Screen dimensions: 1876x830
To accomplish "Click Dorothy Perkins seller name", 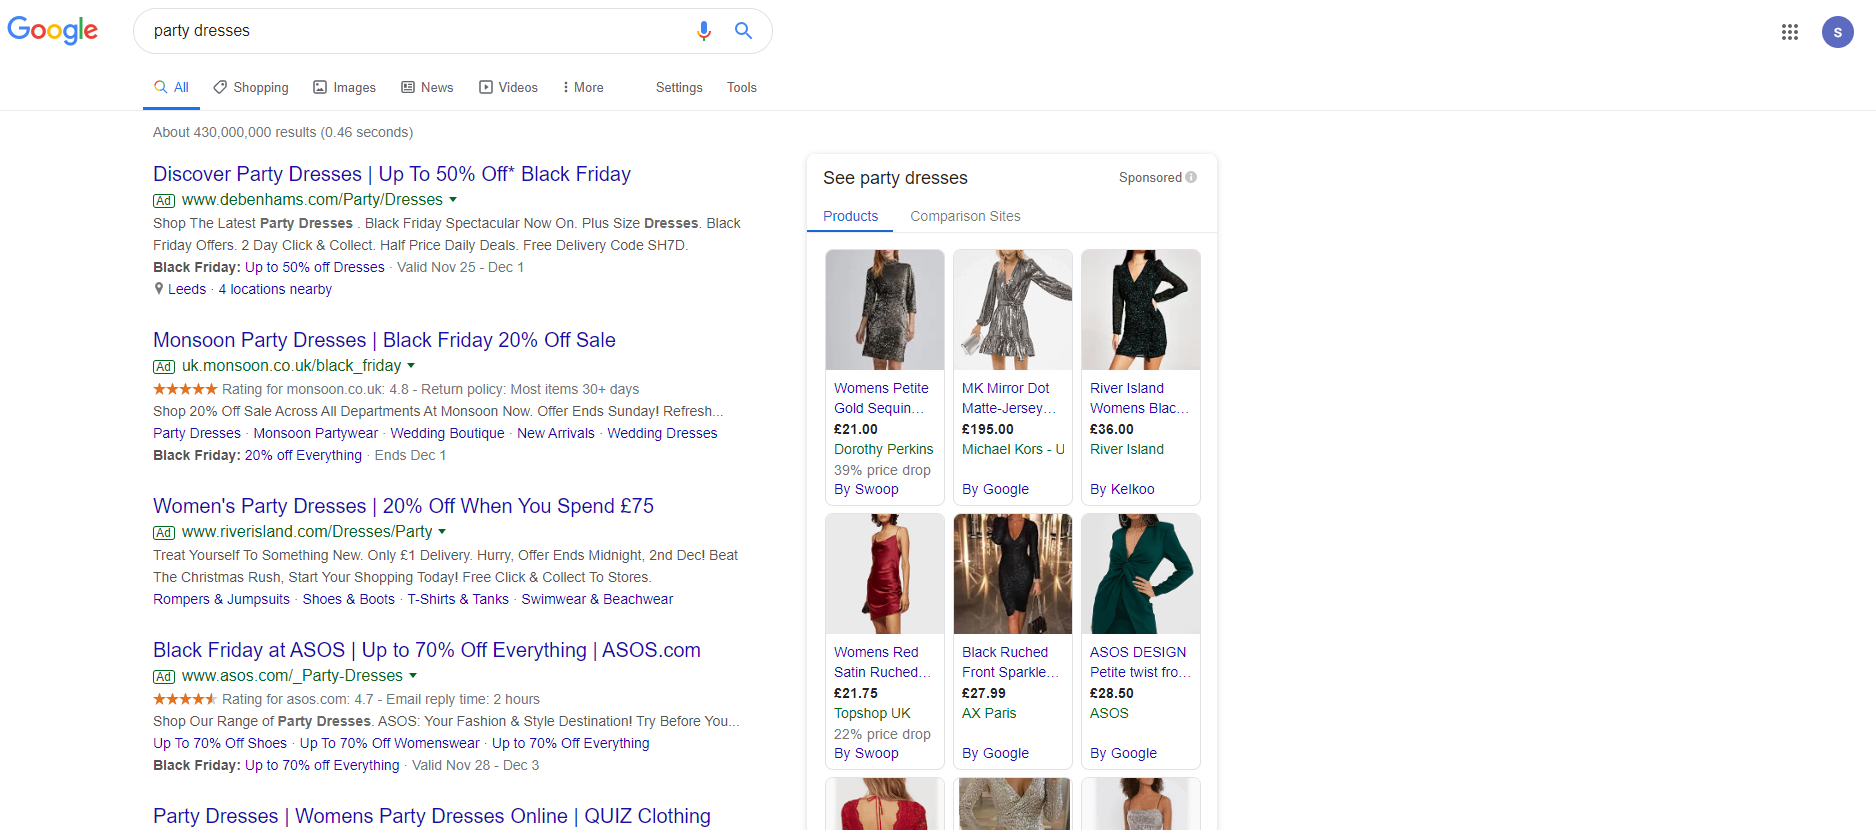I will pyautogui.click(x=884, y=449).
